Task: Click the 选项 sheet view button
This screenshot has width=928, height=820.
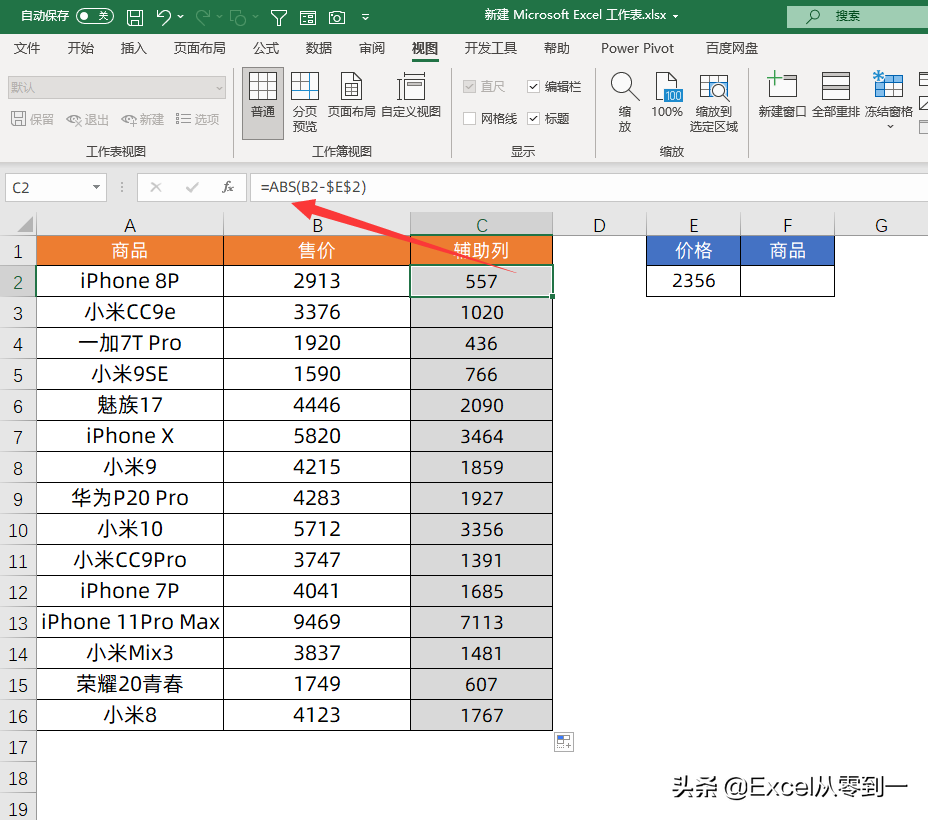Action: point(198,120)
